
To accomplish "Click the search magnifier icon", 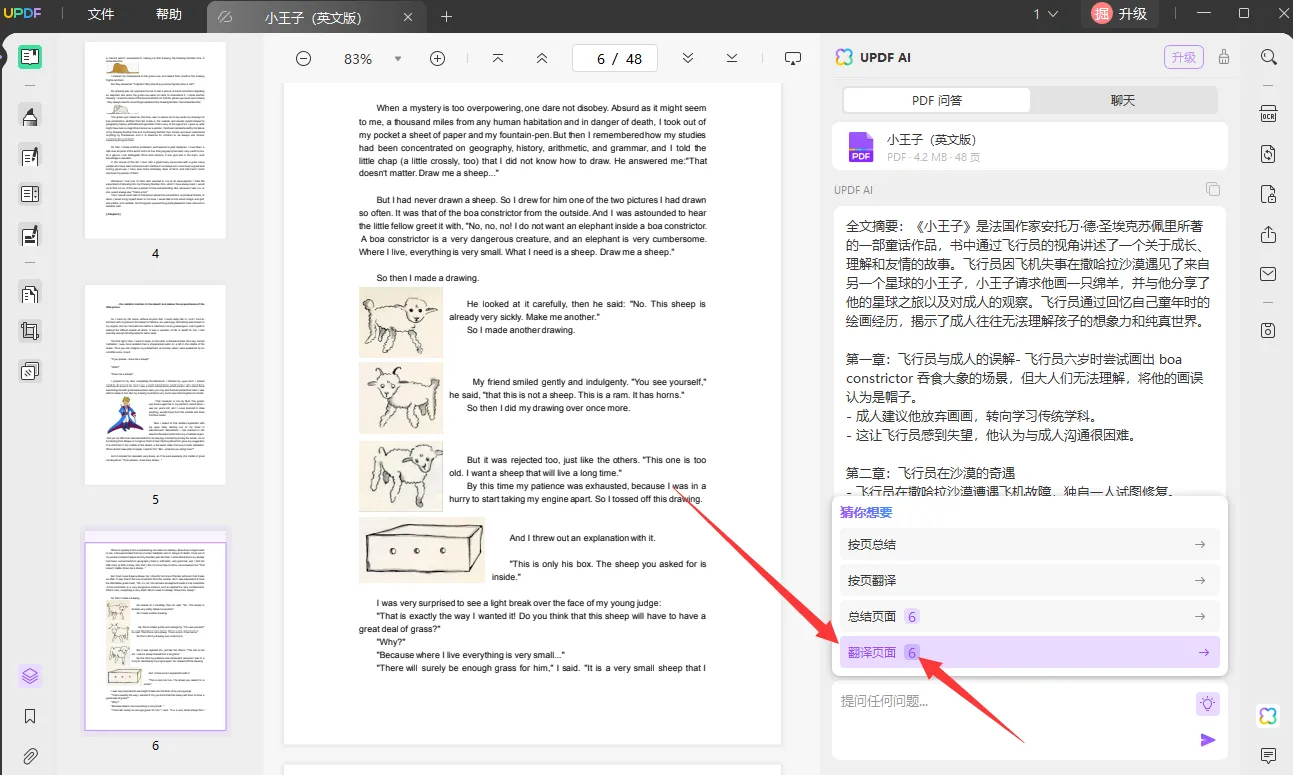I will [1269, 58].
